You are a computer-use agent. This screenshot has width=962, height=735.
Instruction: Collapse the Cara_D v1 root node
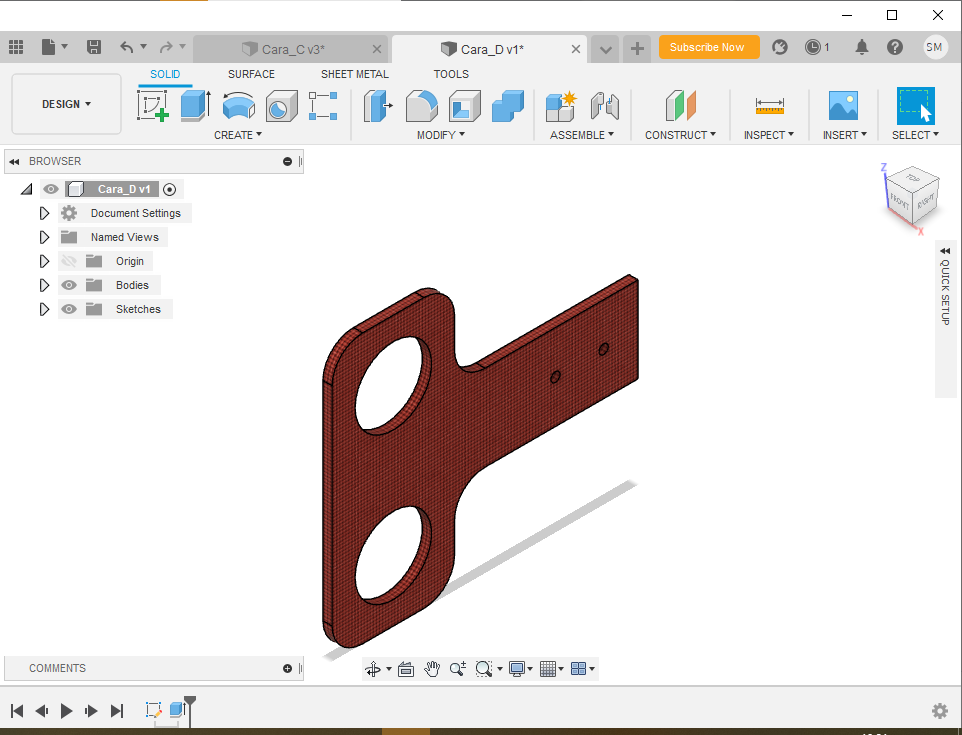point(26,190)
